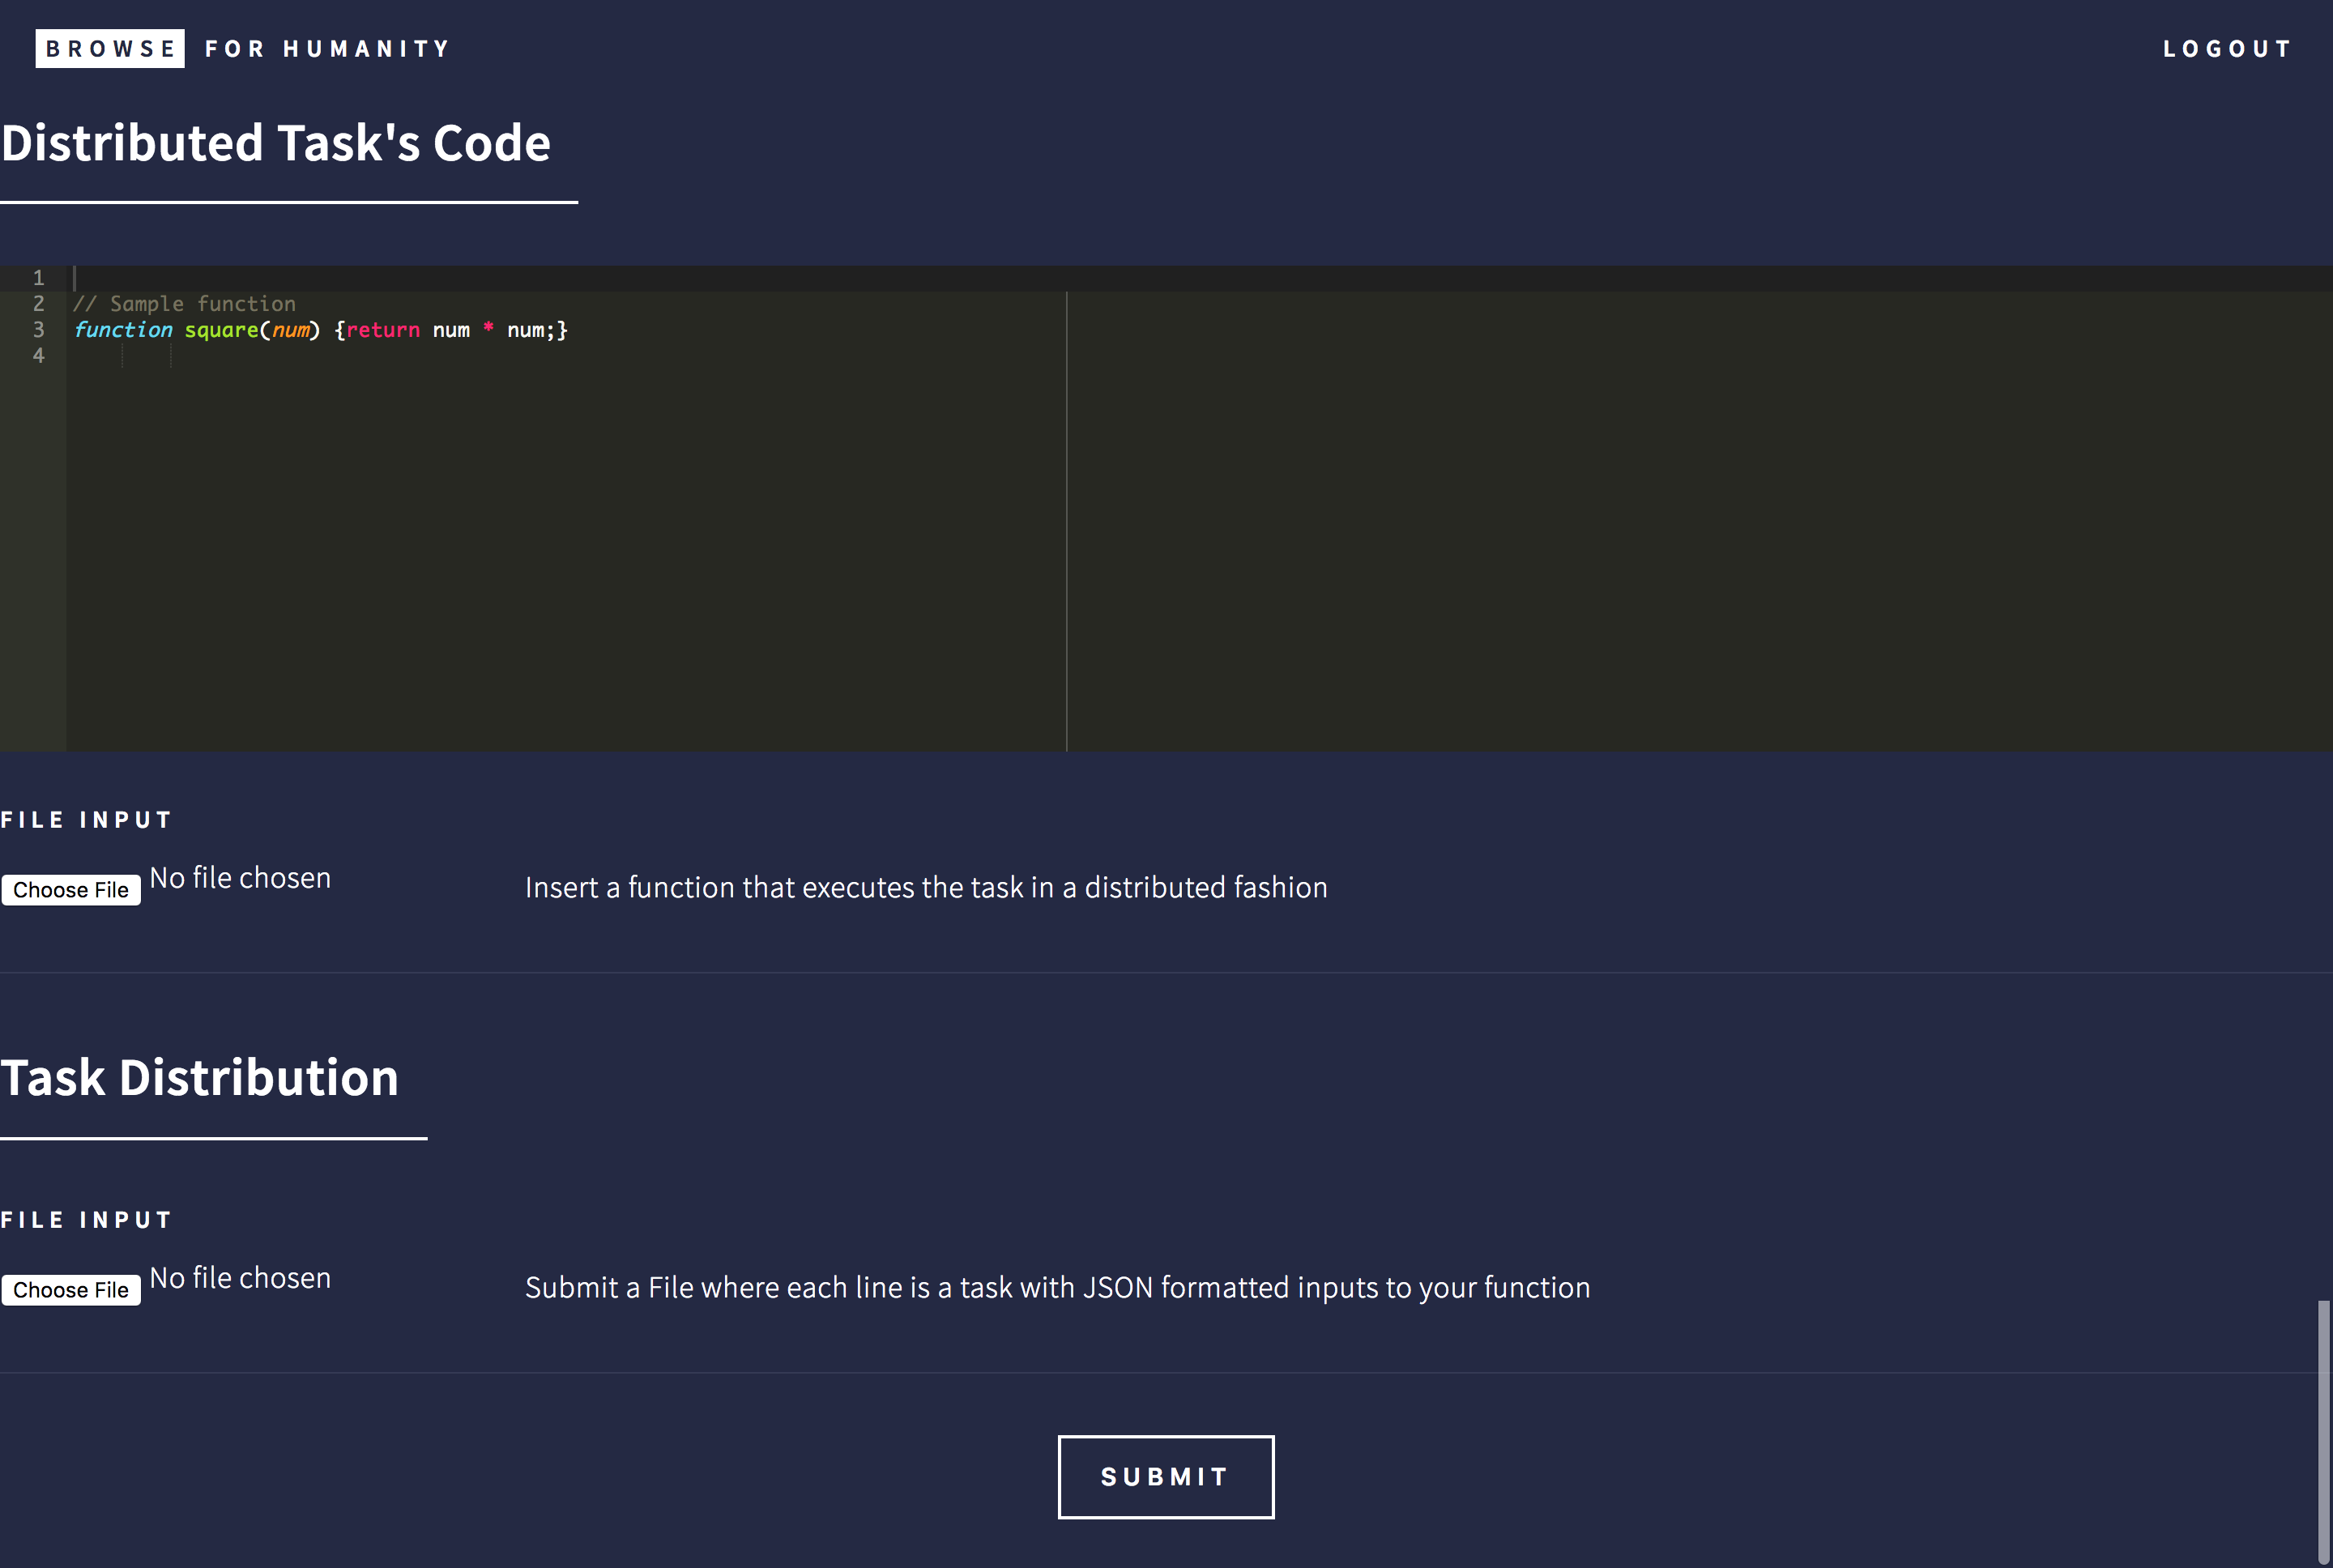Click the BROWSE logo box
This screenshot has width=2333, height=1568.
tap(110, 48)
